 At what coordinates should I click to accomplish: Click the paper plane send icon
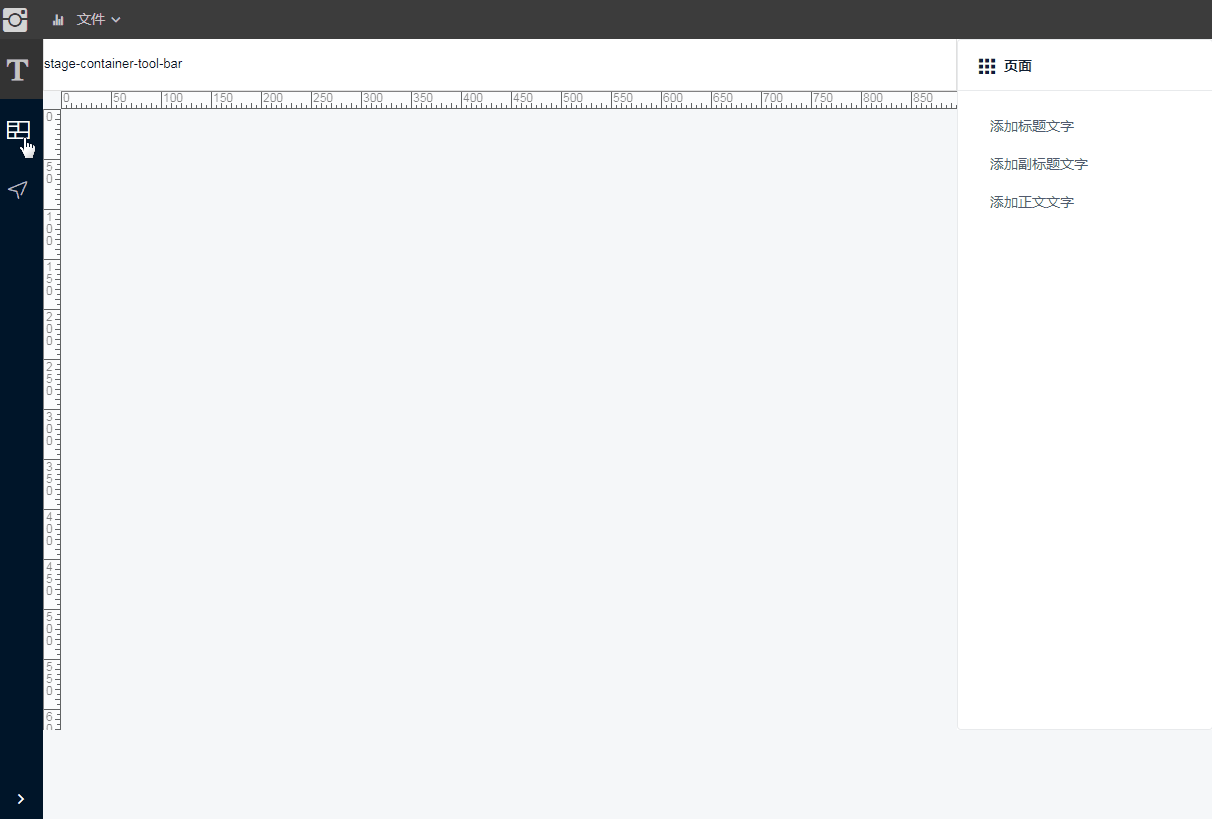pyautogui.click(x=18, y=190)
